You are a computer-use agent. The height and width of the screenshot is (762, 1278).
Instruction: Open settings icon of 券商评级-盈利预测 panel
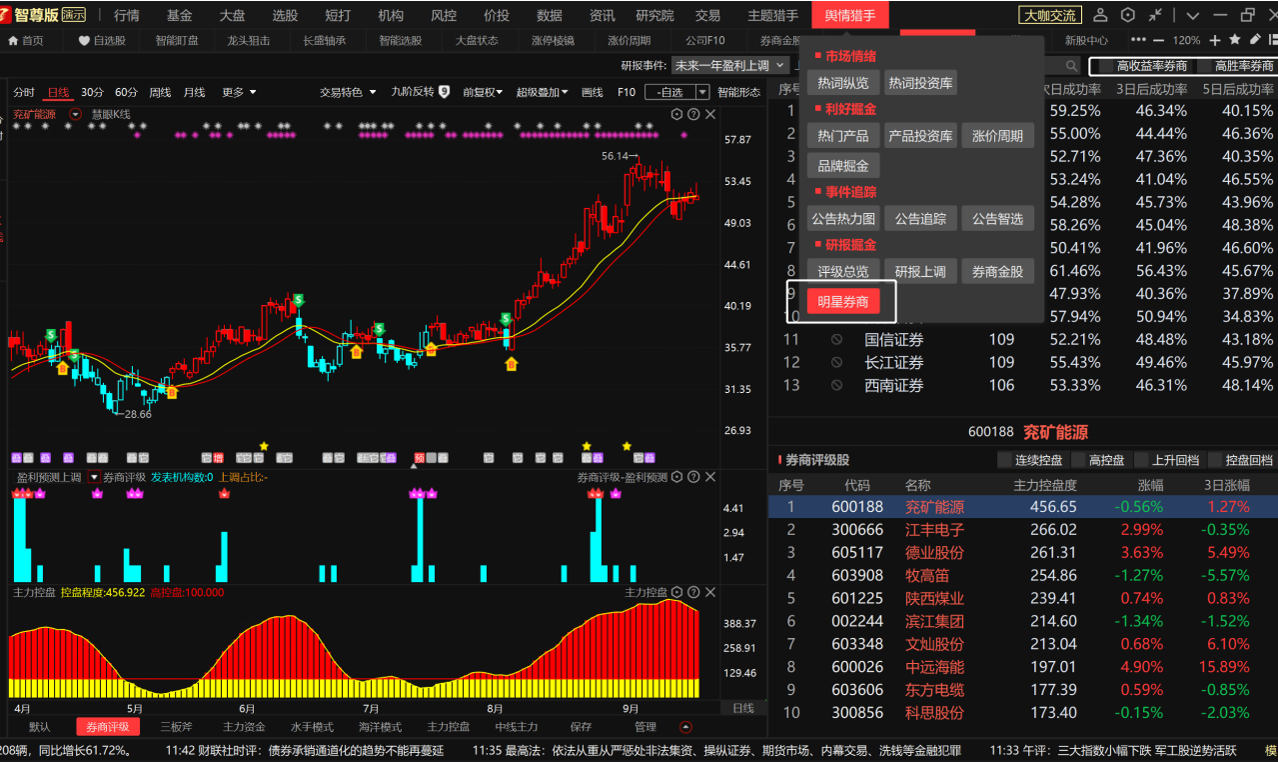(677, 477)
